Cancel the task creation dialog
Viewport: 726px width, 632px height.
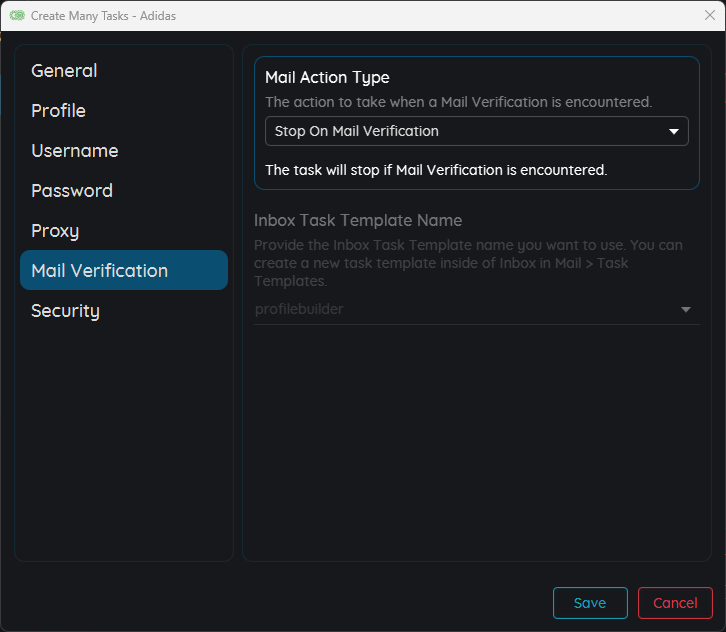[675, 603]
